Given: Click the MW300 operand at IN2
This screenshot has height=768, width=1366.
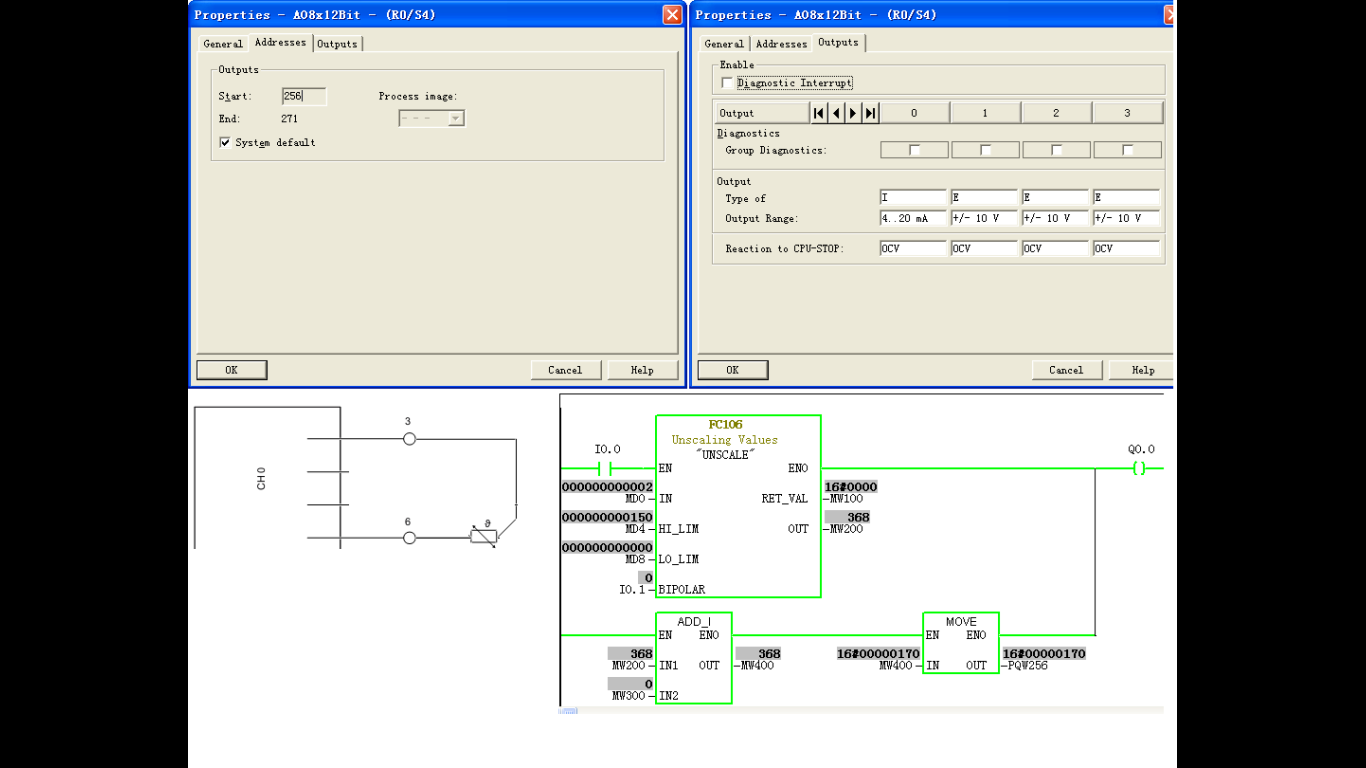Looking at the screenshot, I should point(629,695).
